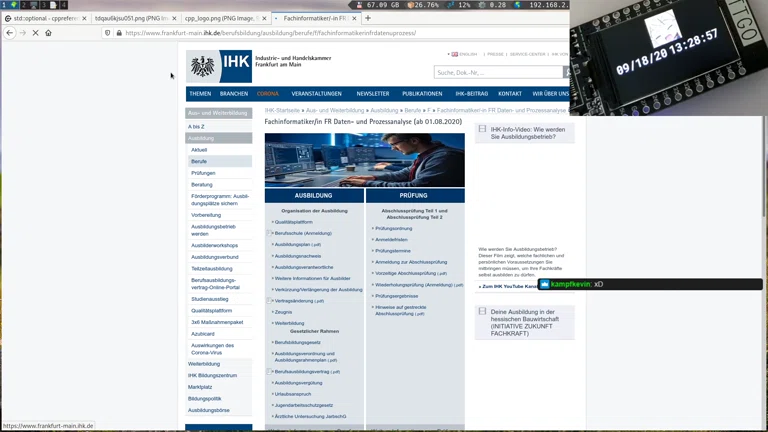The width and height of the screenshot is (768, 432).
Task: Open the VERANSTALTUNGEN menu item
Action: (x=316, y=94)
